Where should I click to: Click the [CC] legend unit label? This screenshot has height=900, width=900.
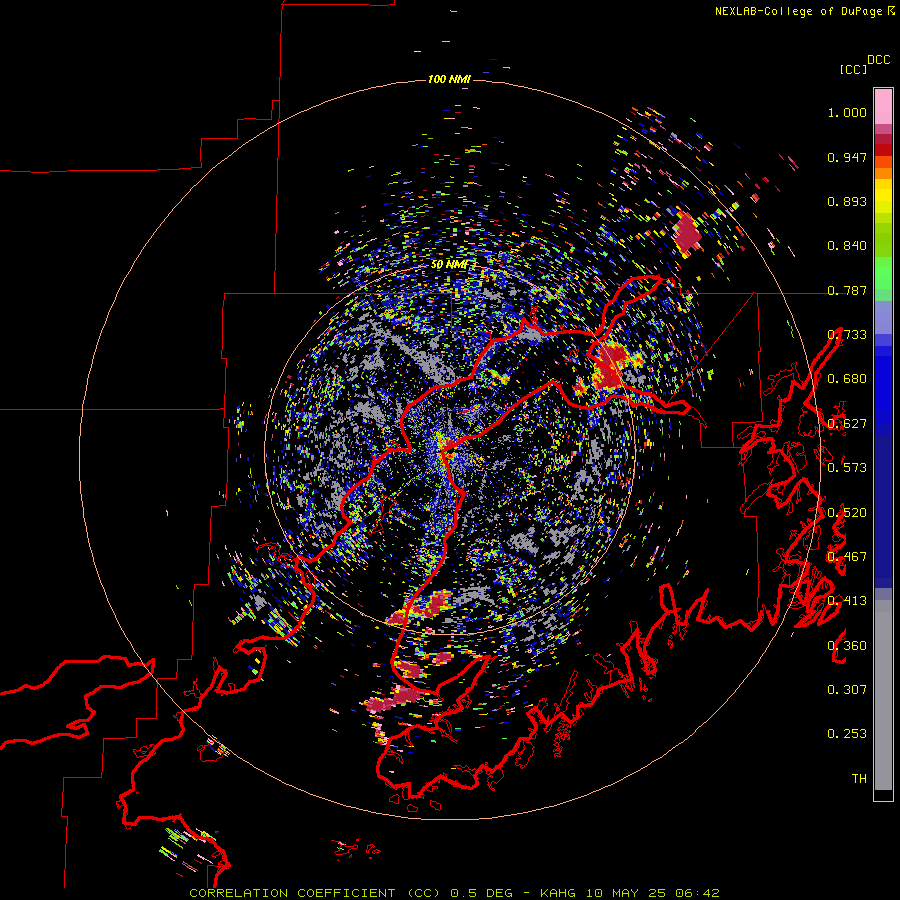[853, 69]
